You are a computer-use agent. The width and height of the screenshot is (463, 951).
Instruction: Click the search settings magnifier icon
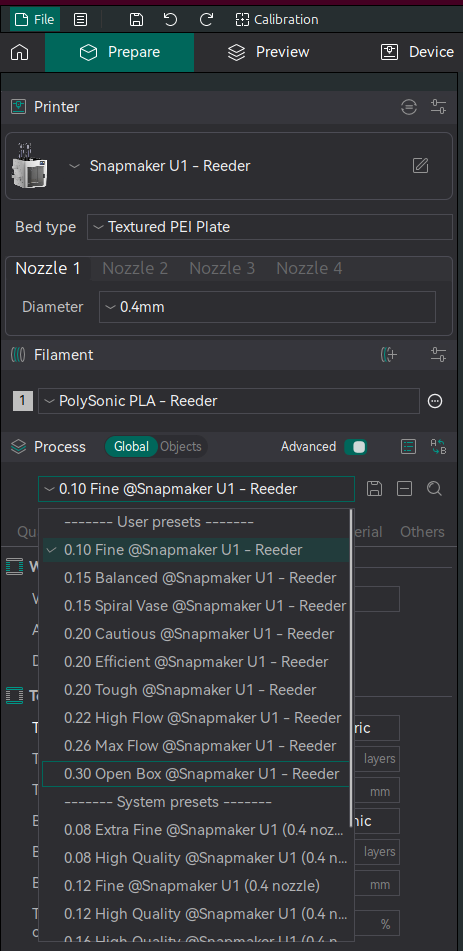[434, 489]
